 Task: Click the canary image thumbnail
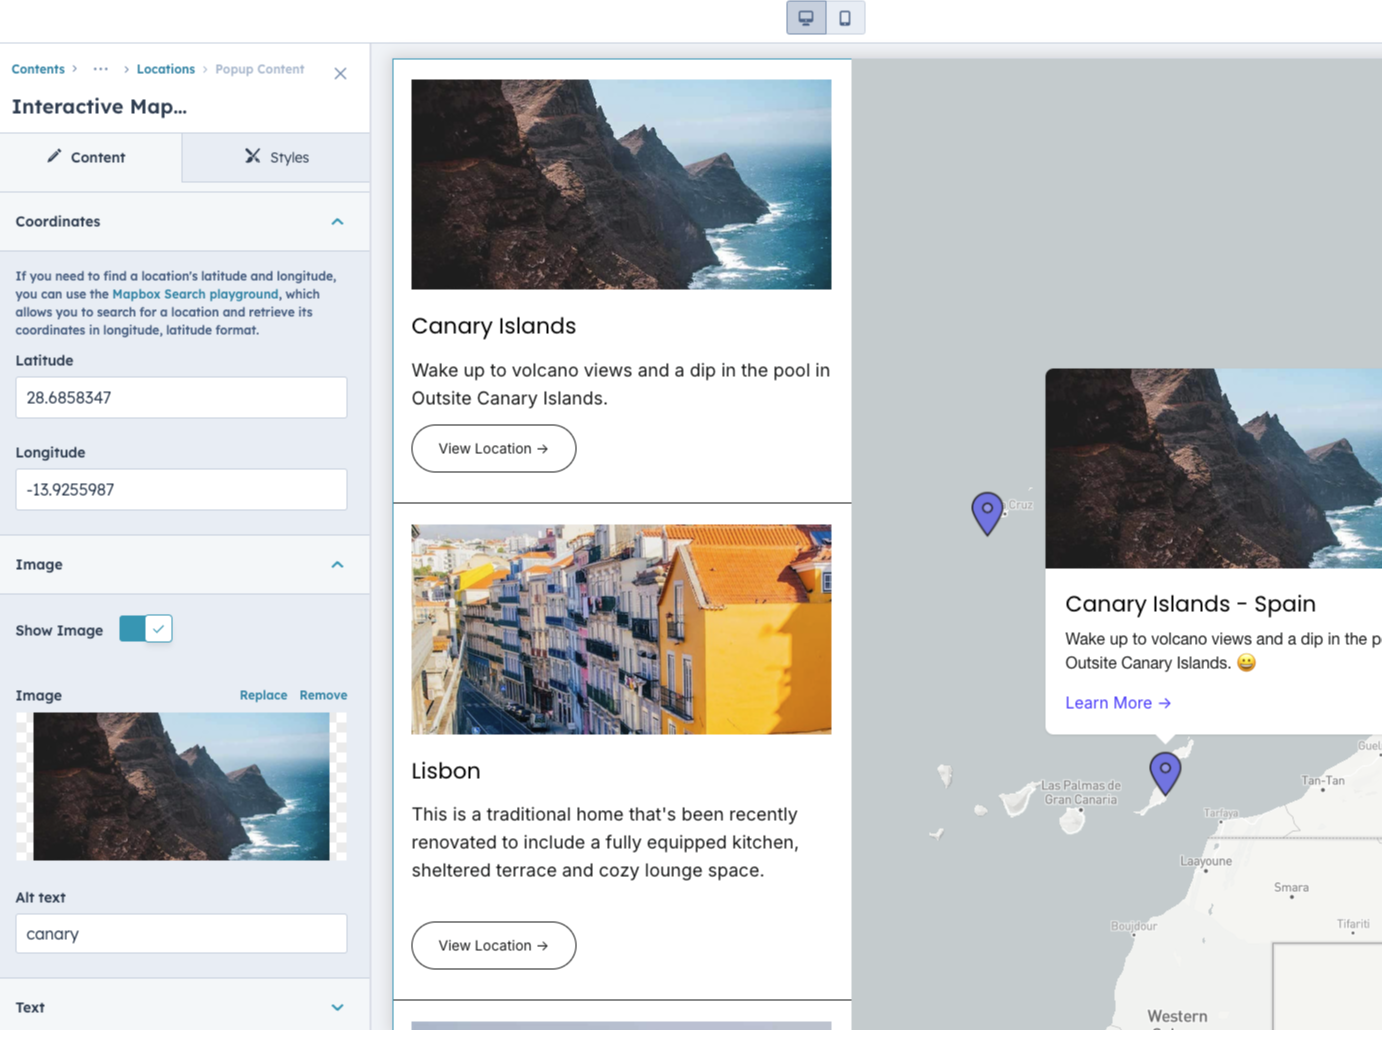coord(180,786)
